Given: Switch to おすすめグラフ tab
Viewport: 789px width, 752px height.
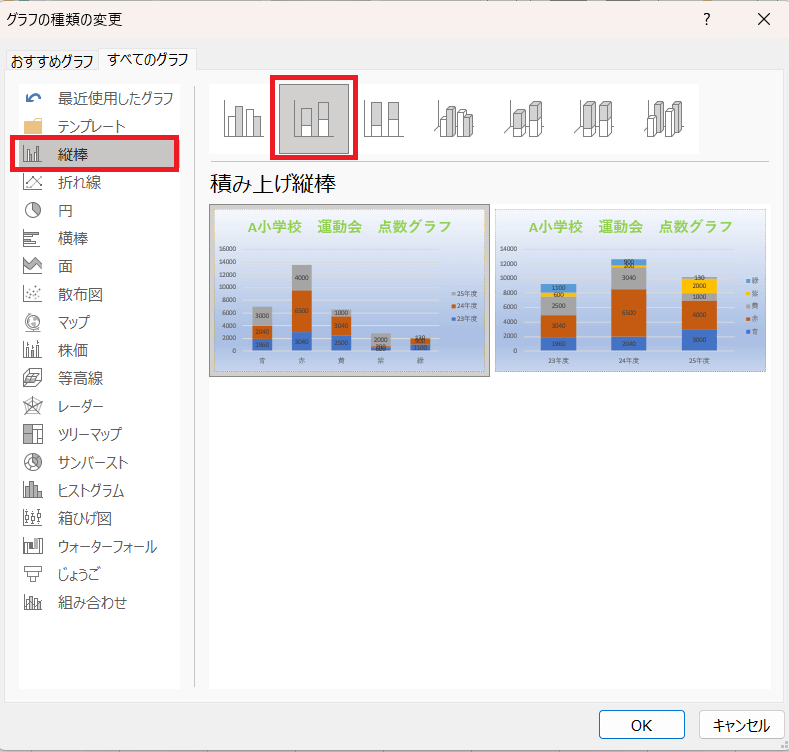Looking at the screenshot, I should [52, 61].
